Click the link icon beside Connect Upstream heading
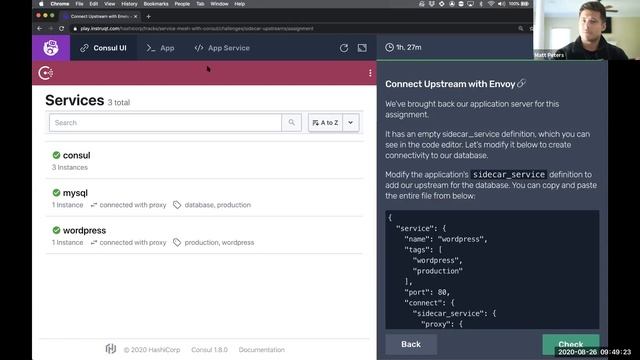 (x=521, y=84)
